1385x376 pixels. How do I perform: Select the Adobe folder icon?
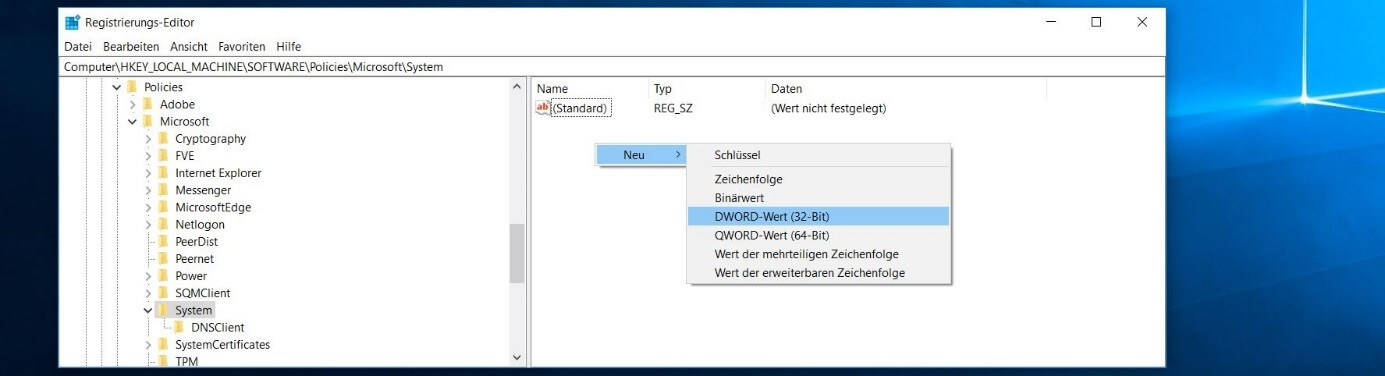click(x=148, y=104)
